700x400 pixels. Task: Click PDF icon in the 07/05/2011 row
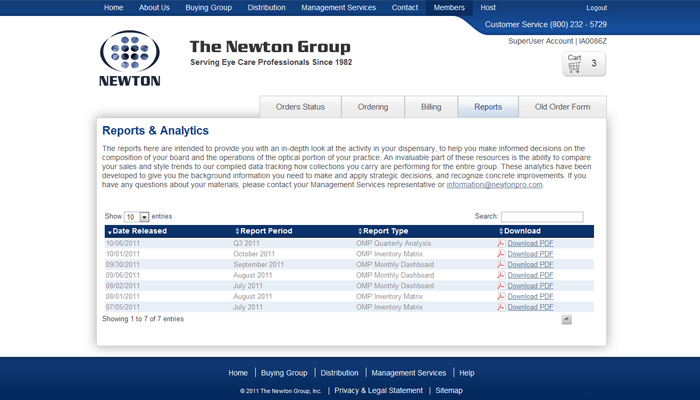coord(501,307)
